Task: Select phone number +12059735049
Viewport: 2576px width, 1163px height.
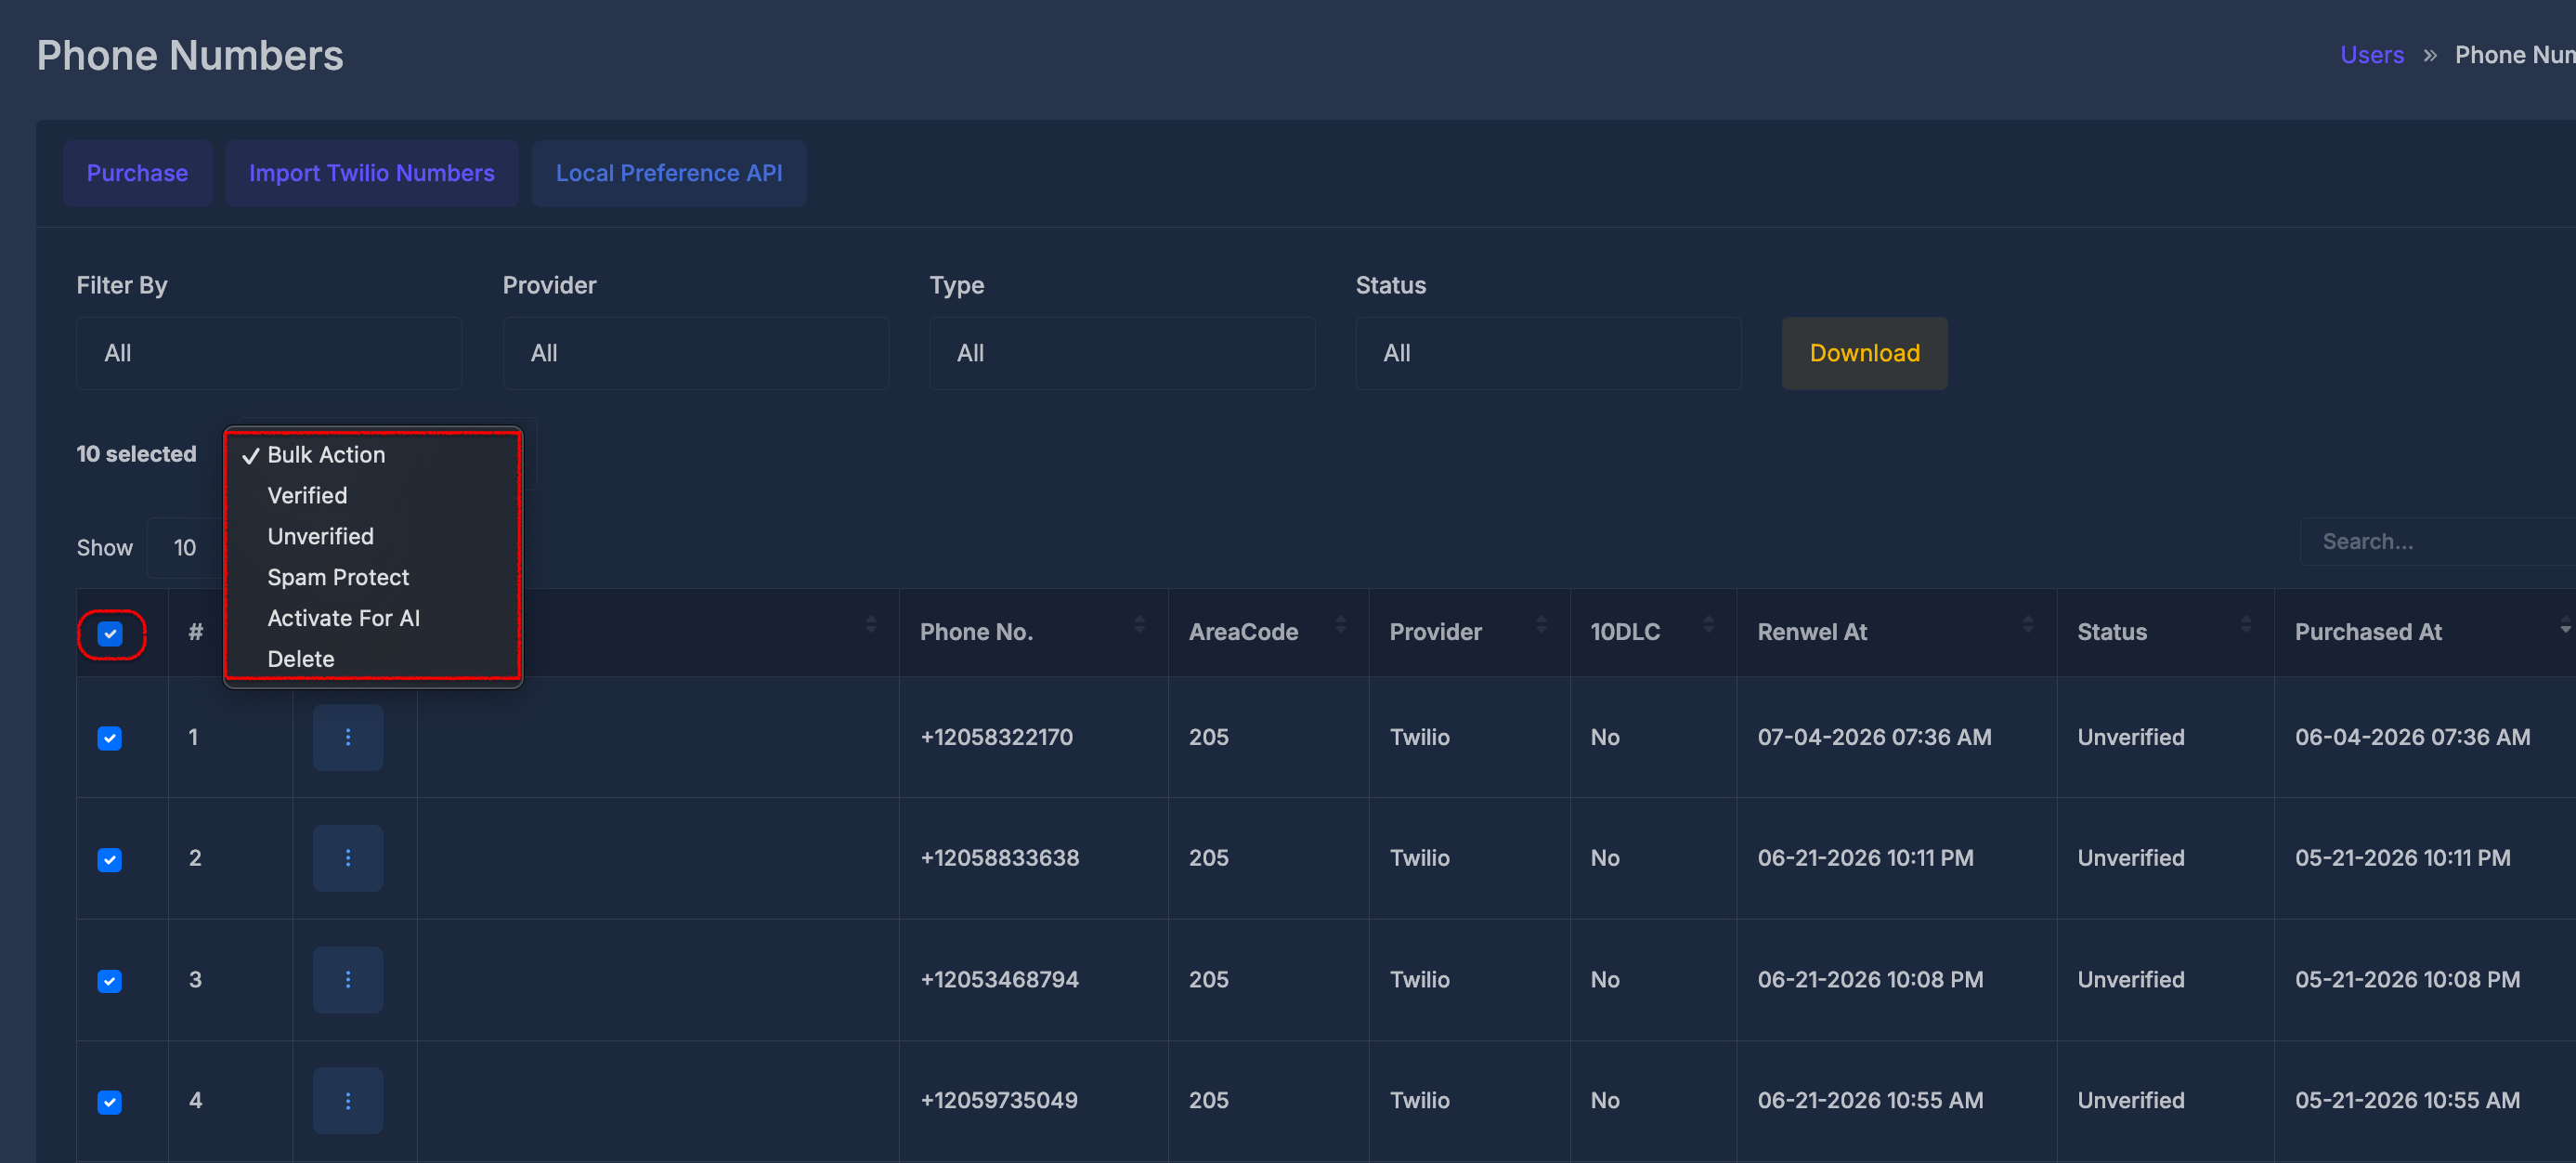Action: click(999, 1100)
